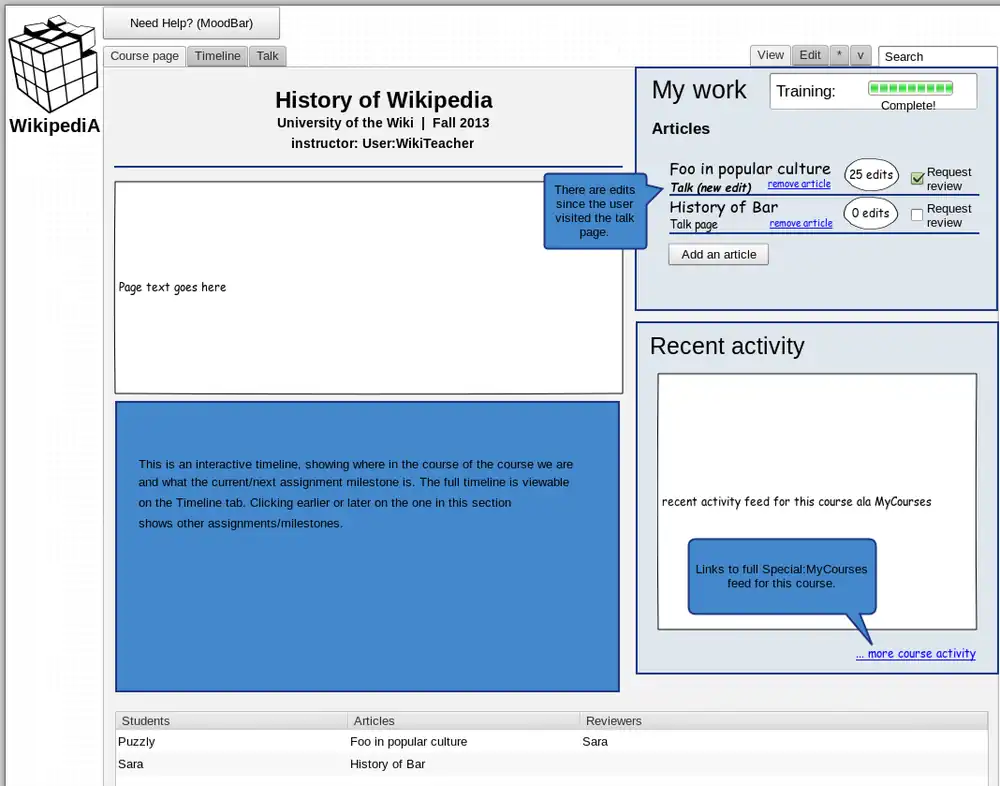The height and width of the screenshot is (786, 1000).
Task: Check Request review for Foo in popular culture
Action: [x=917, y=179]
